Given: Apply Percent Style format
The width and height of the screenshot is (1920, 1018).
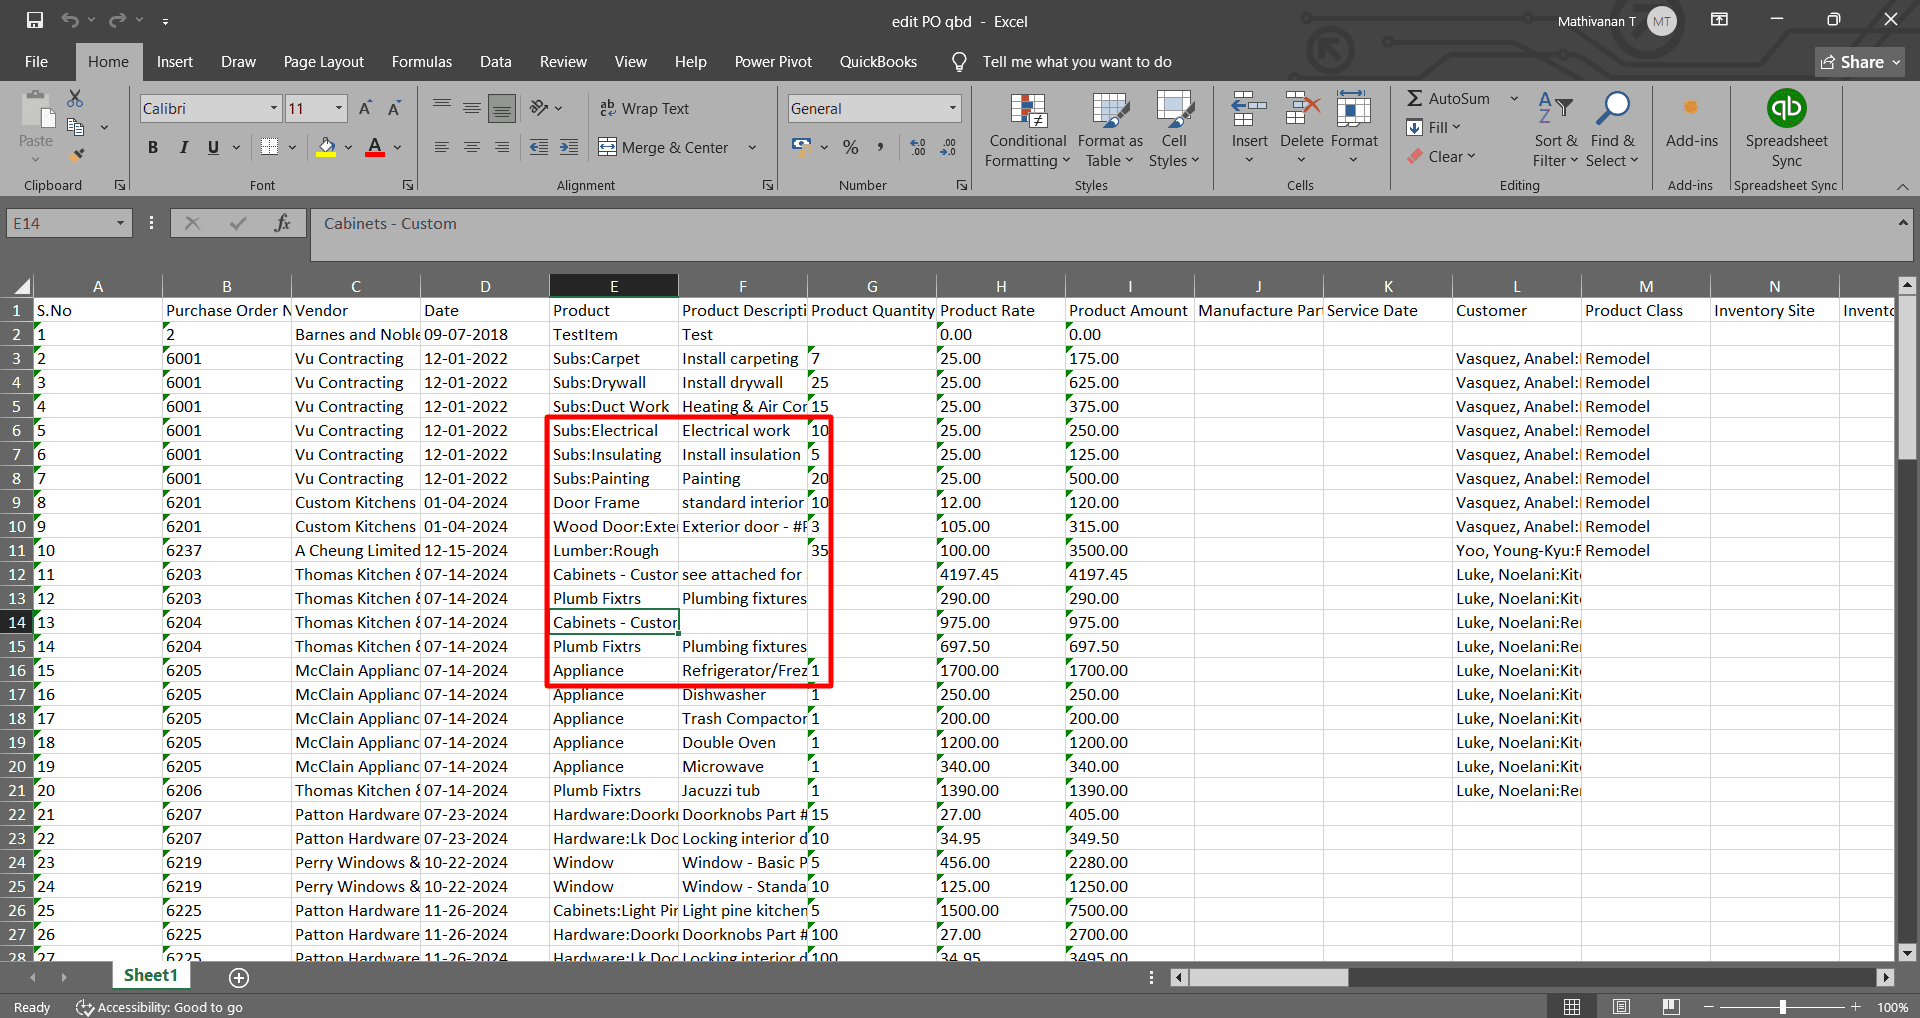Looking at the screenshot, I should click(851, 147).
